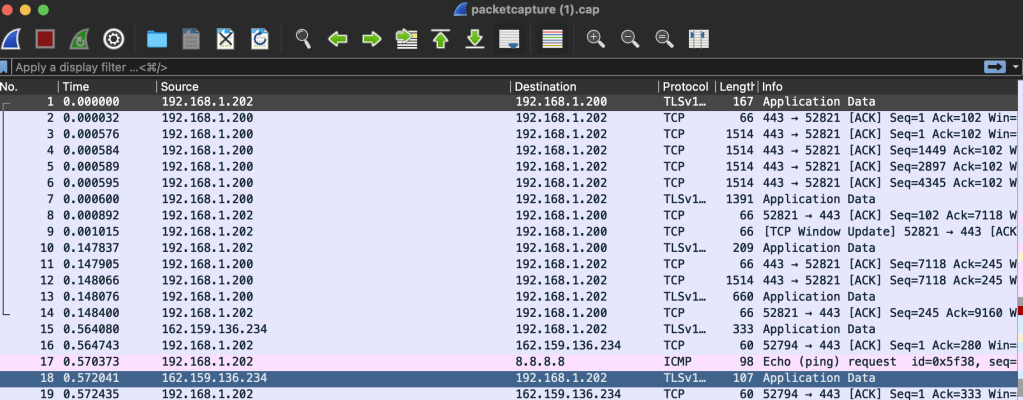Start a new packet capture with the shark fin

coord(12,39)
